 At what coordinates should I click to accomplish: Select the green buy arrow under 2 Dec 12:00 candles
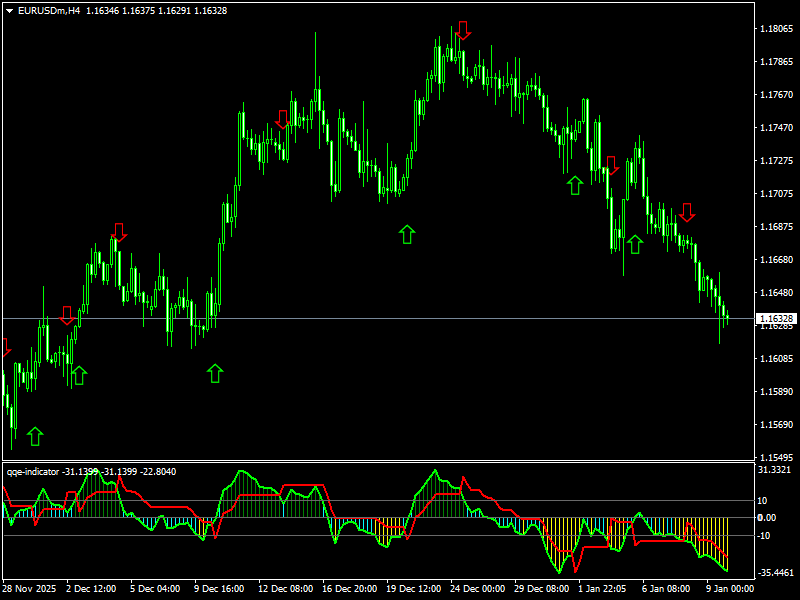[x=79, y=375]
